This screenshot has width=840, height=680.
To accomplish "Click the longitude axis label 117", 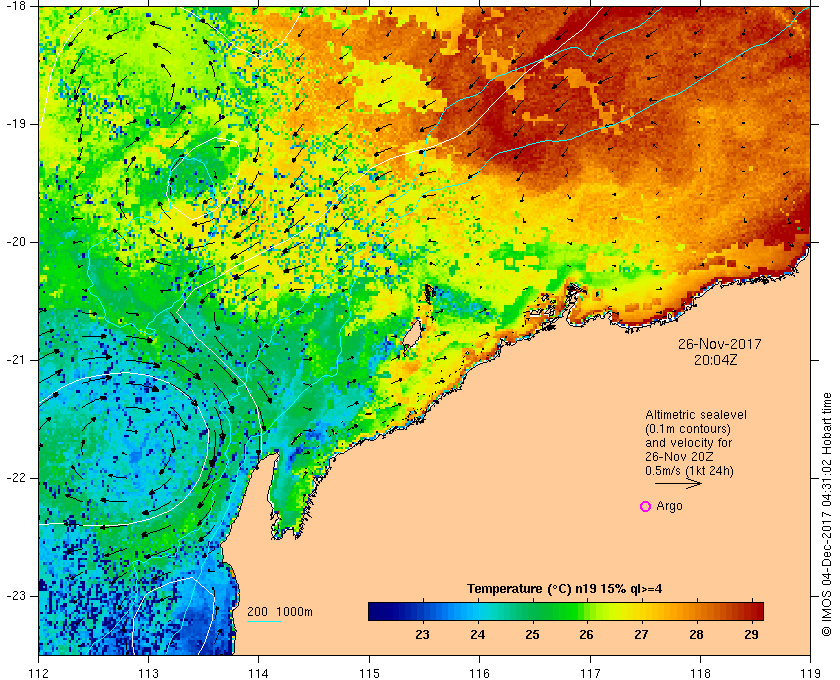I will pos(590,673).
